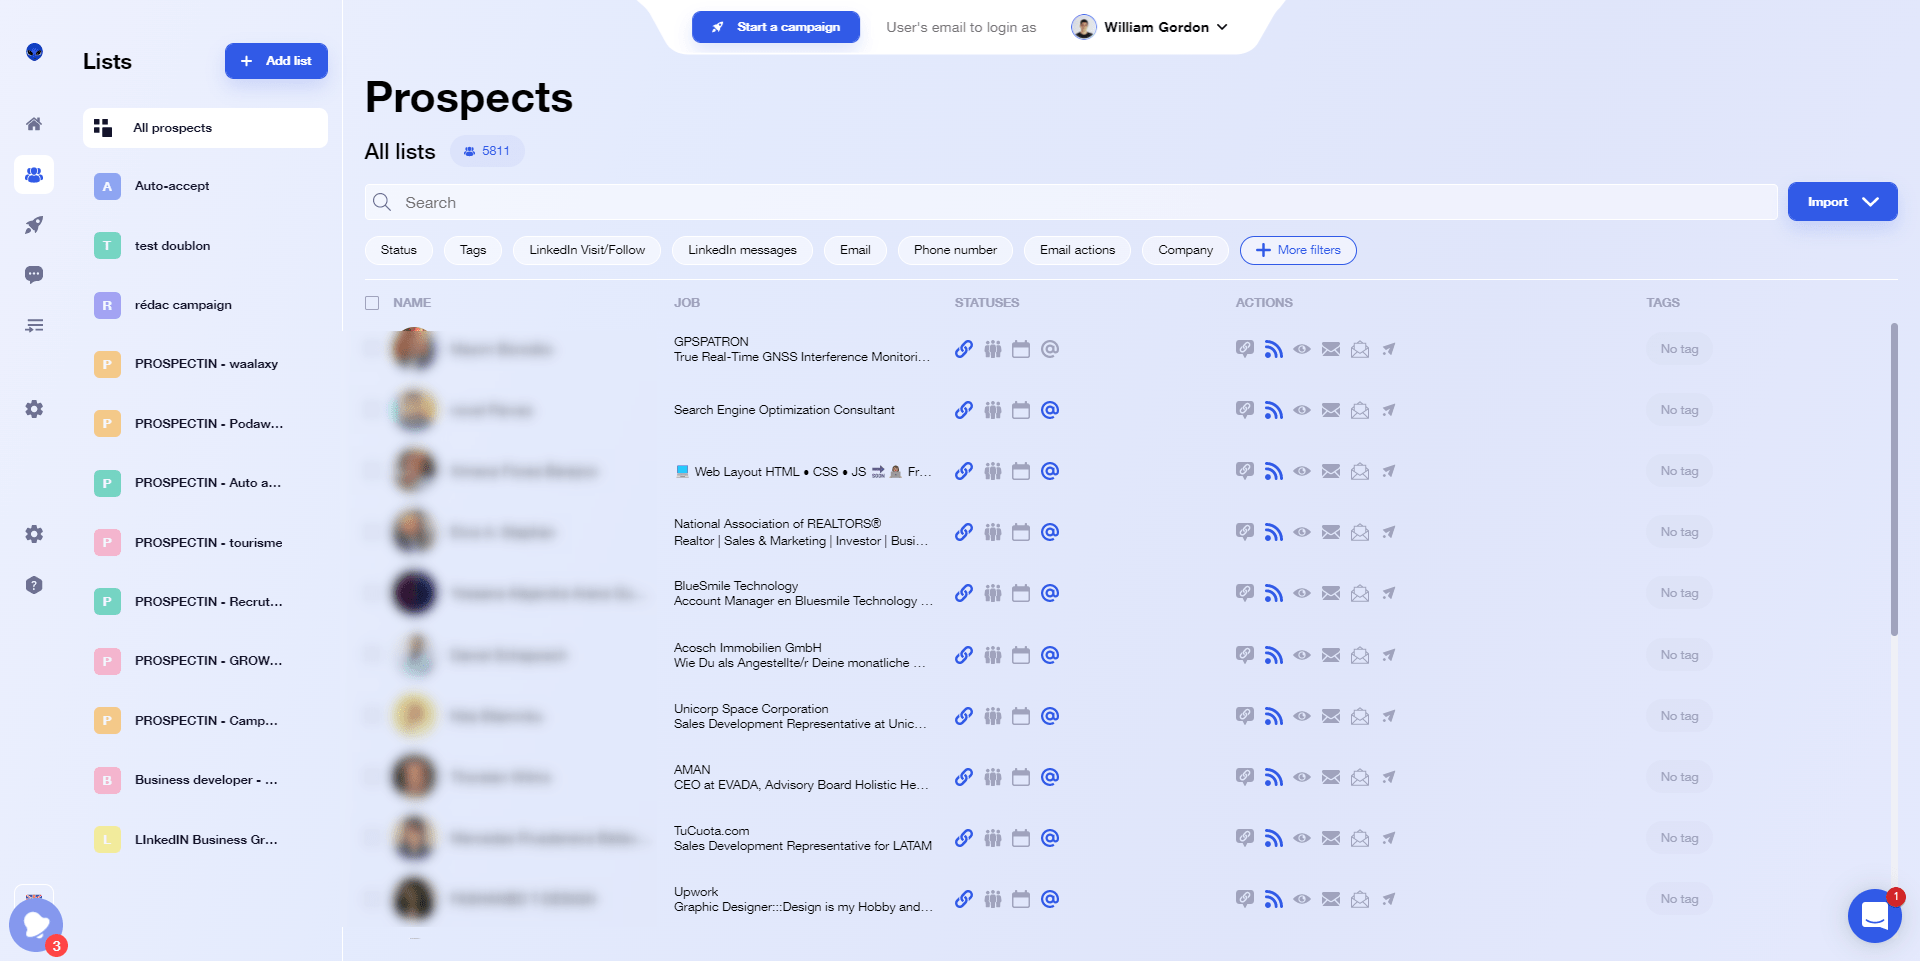The width and height of the screenshot is (1920, 961).
Task: Click the email @ icon for TuCuota.com prospect
Action: pyautogui.click(x=1050, y=838)
